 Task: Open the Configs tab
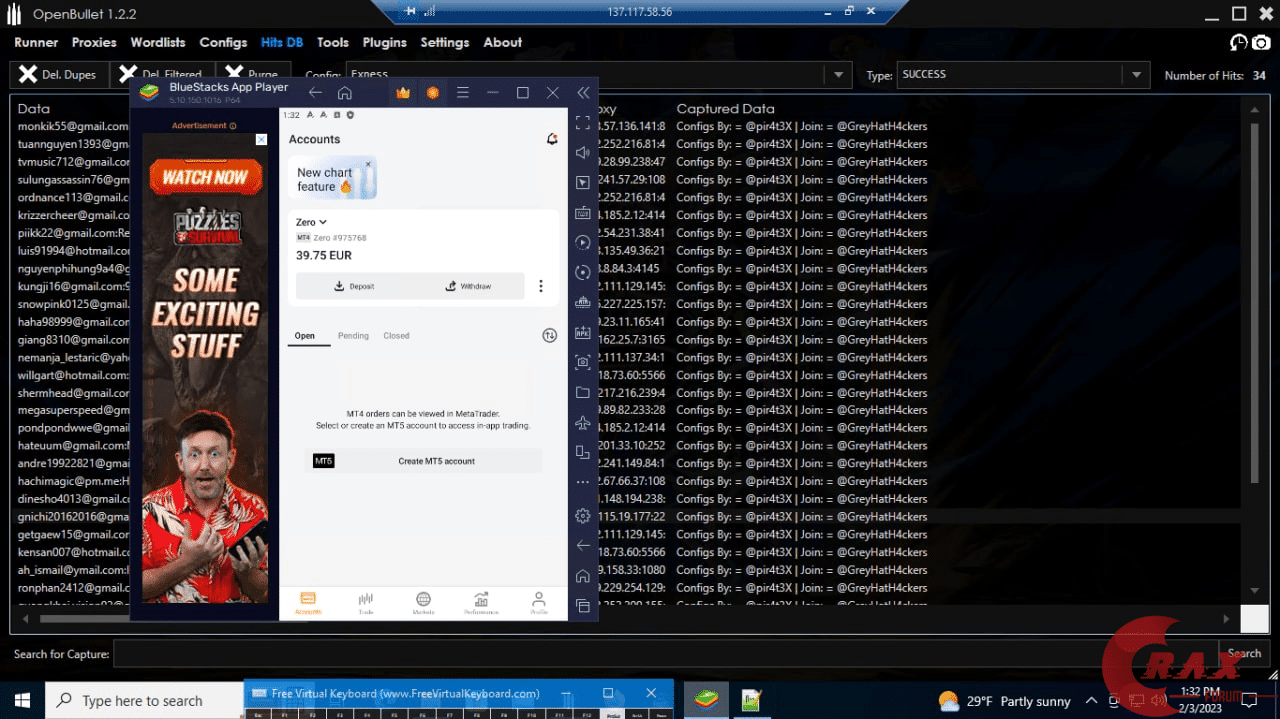tap(223, 42)
